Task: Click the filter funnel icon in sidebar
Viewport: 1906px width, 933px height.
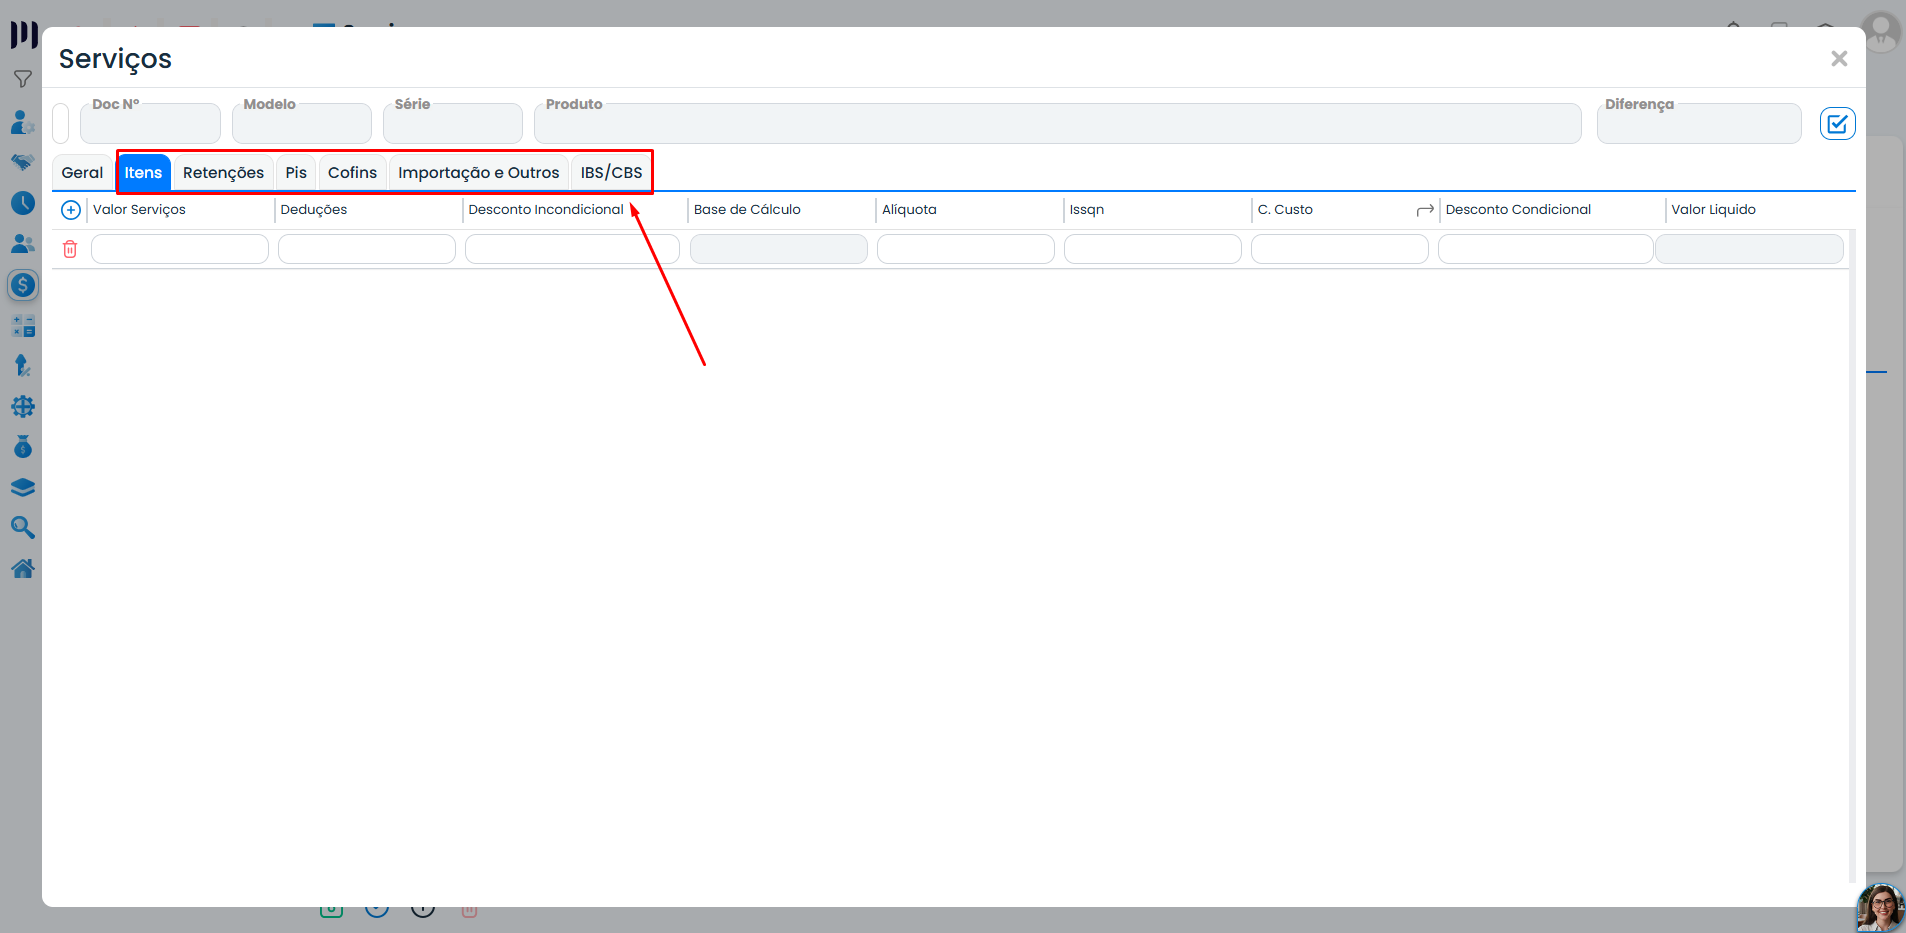Action: coord(22,79)
